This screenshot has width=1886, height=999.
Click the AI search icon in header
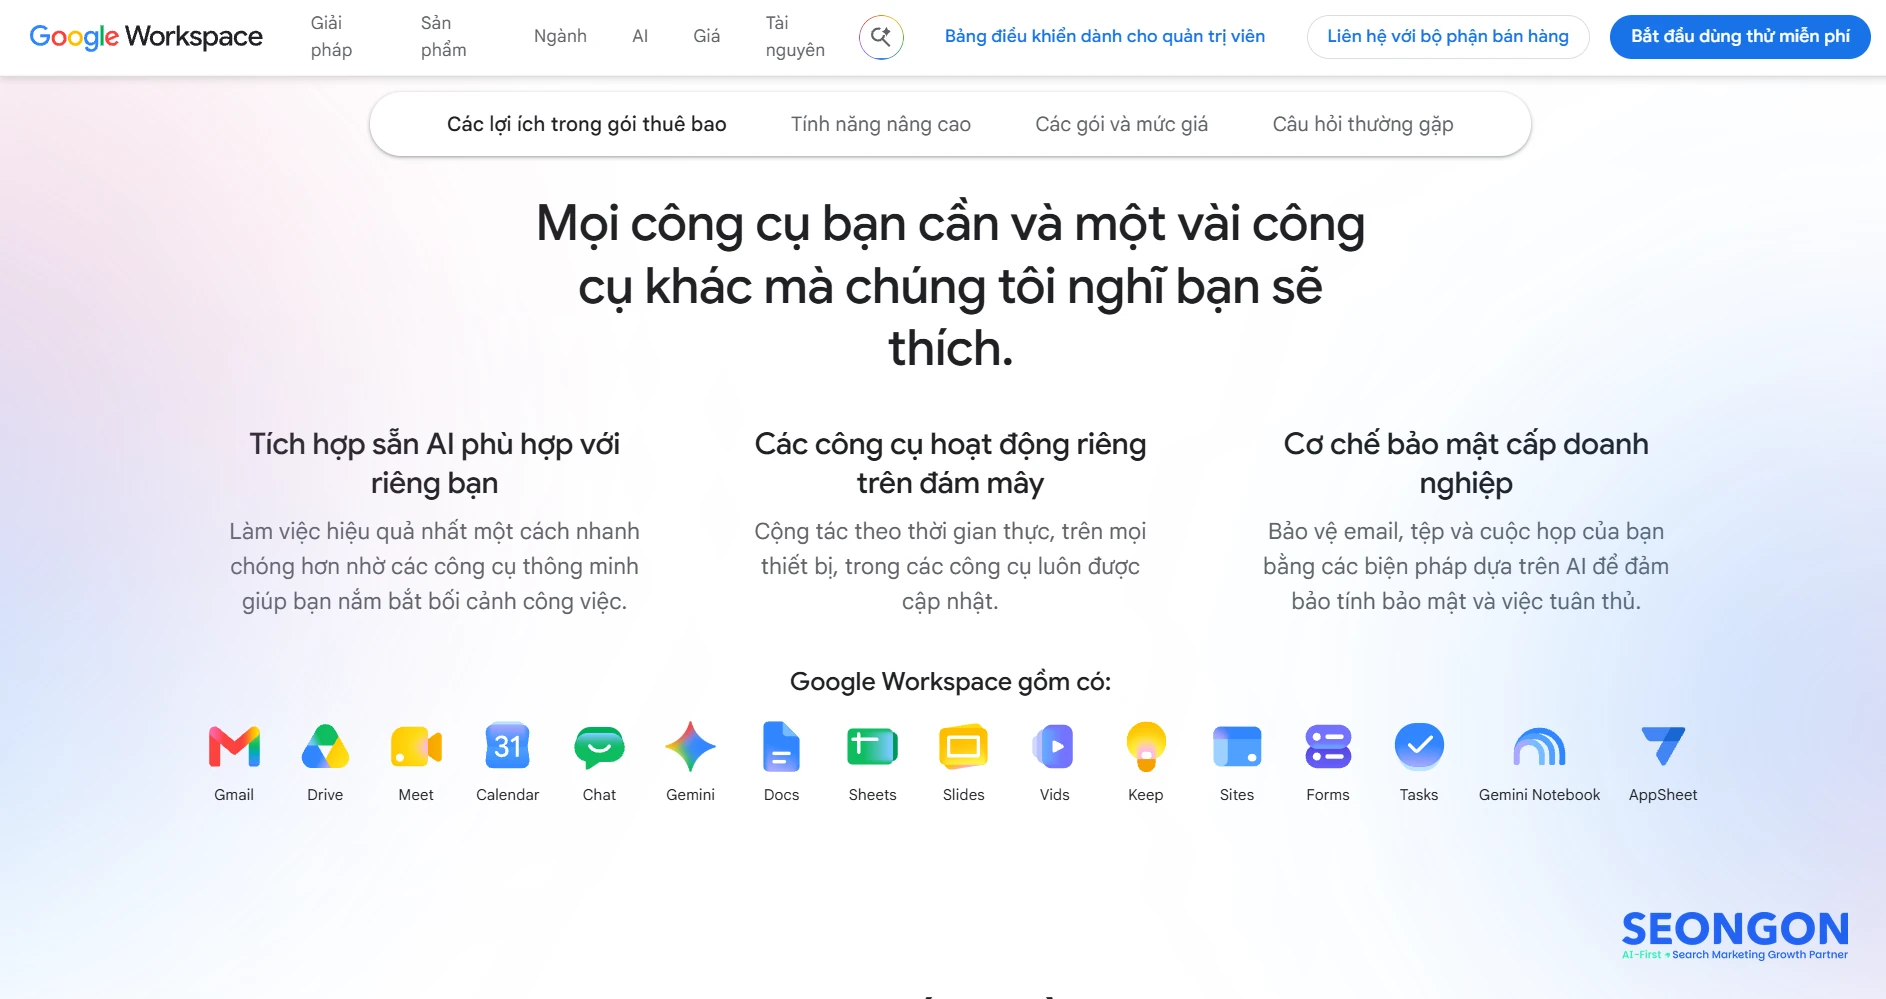click(881, 37)
